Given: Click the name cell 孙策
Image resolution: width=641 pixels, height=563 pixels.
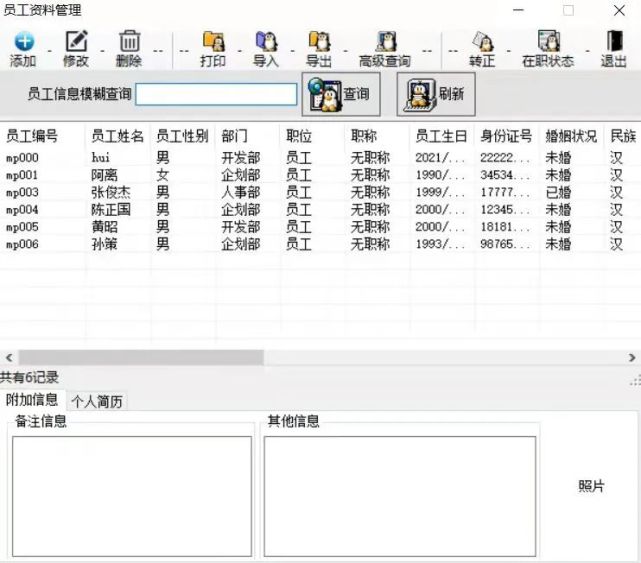Looking at the screenshot, I should click(104, 244).
